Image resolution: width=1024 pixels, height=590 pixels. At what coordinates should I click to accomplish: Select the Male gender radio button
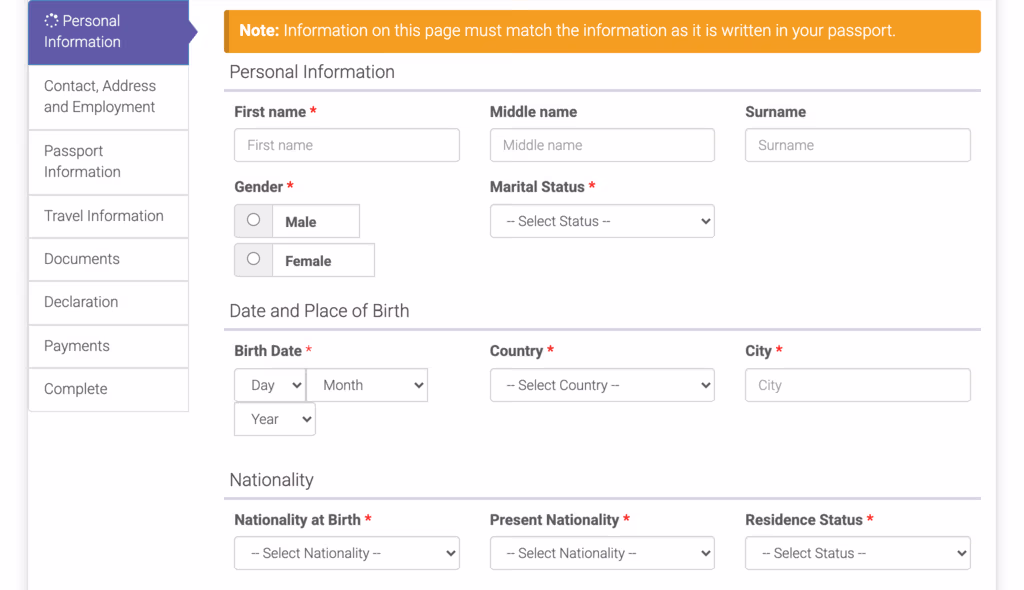tap(253, 220)
